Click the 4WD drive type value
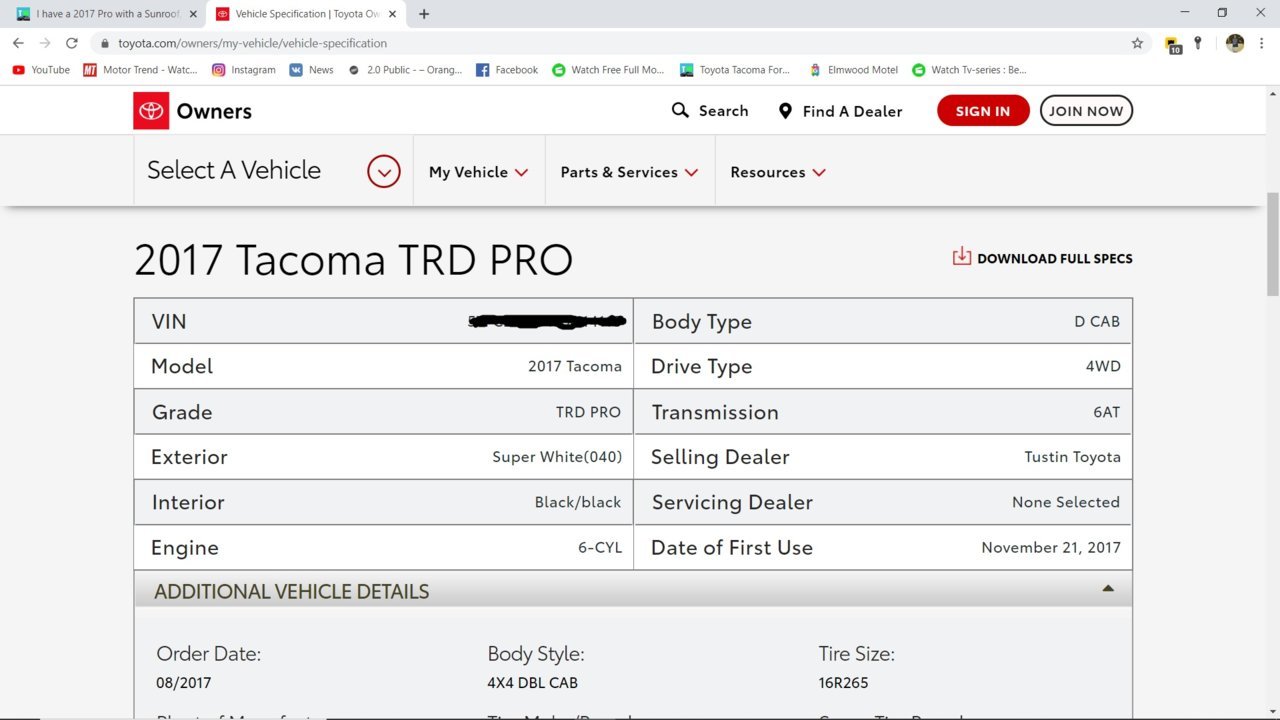Screen dimensions: 1280x720 pos(1103,366)
